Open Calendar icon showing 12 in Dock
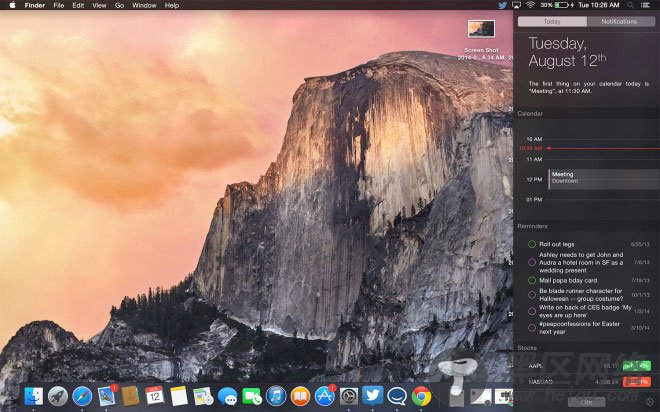Image resolution: width=660 pixels, height=412 pixels. click(154, 396)
